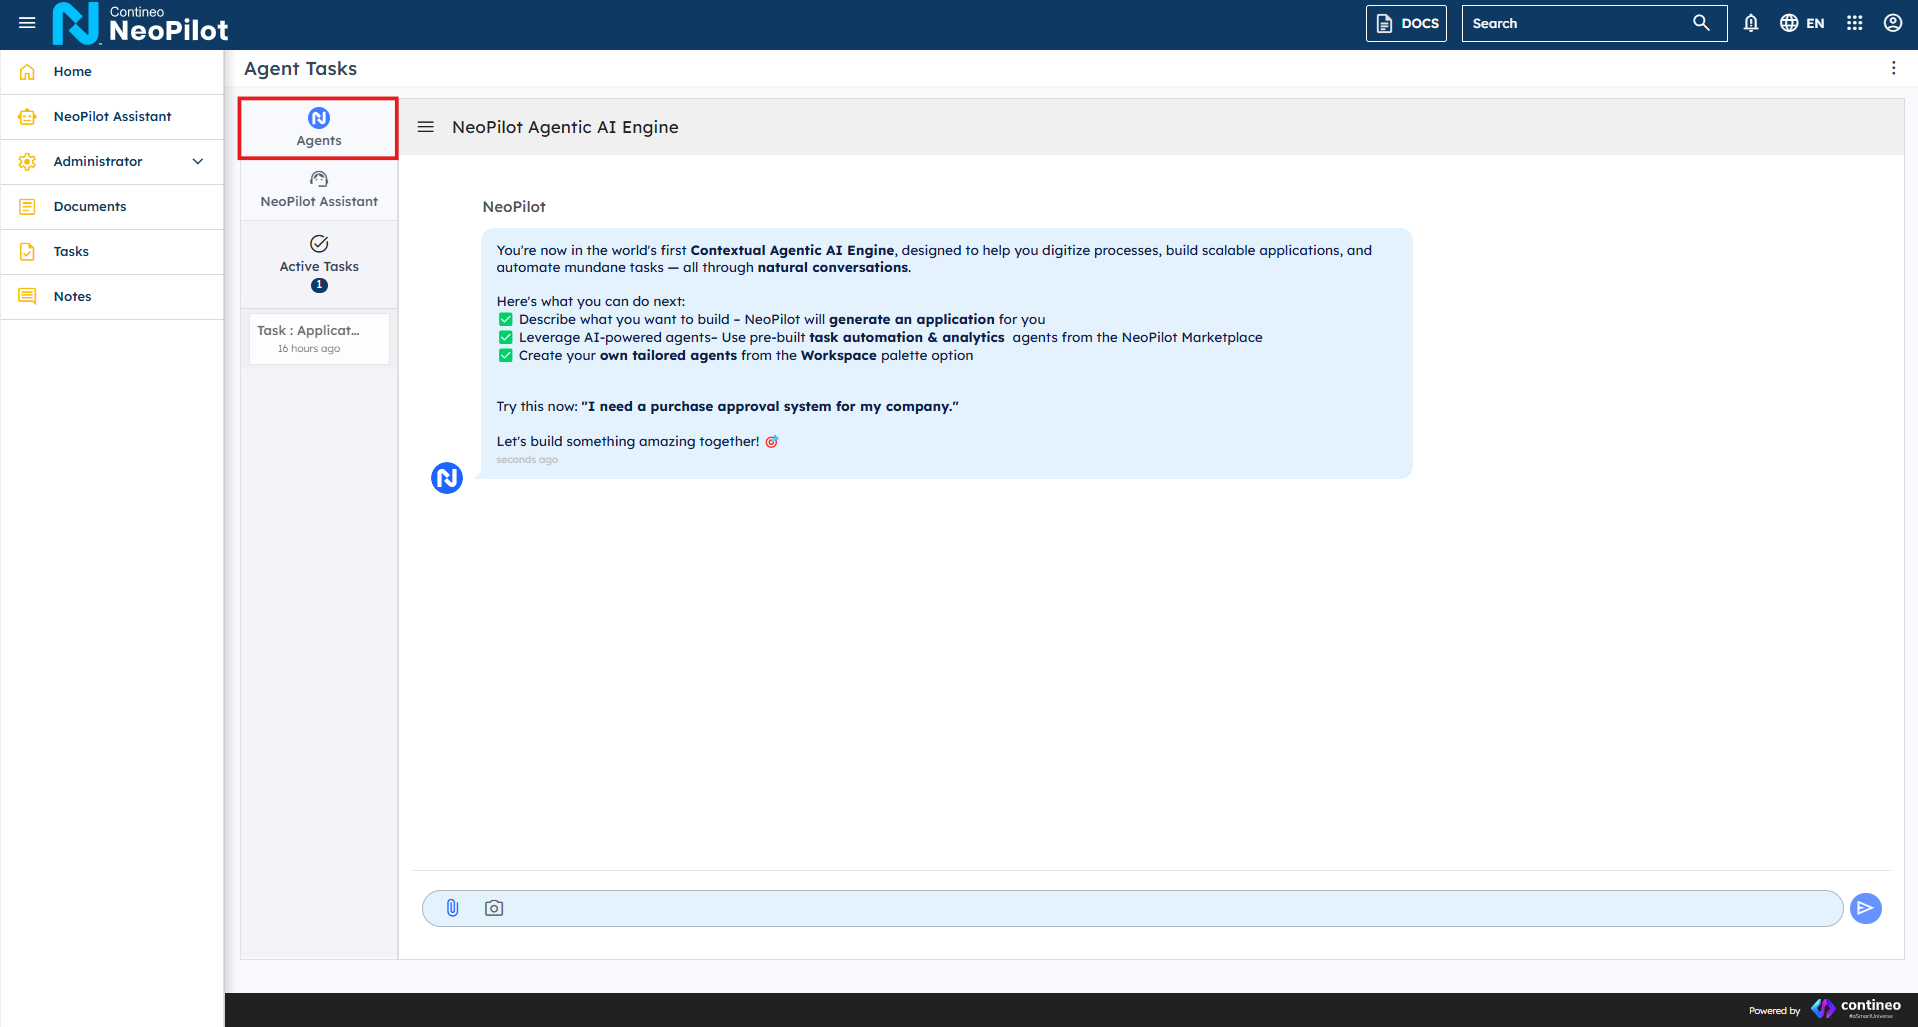Click the camera screenshot icon
The image size is (1918, 1027).
(494, 908)
